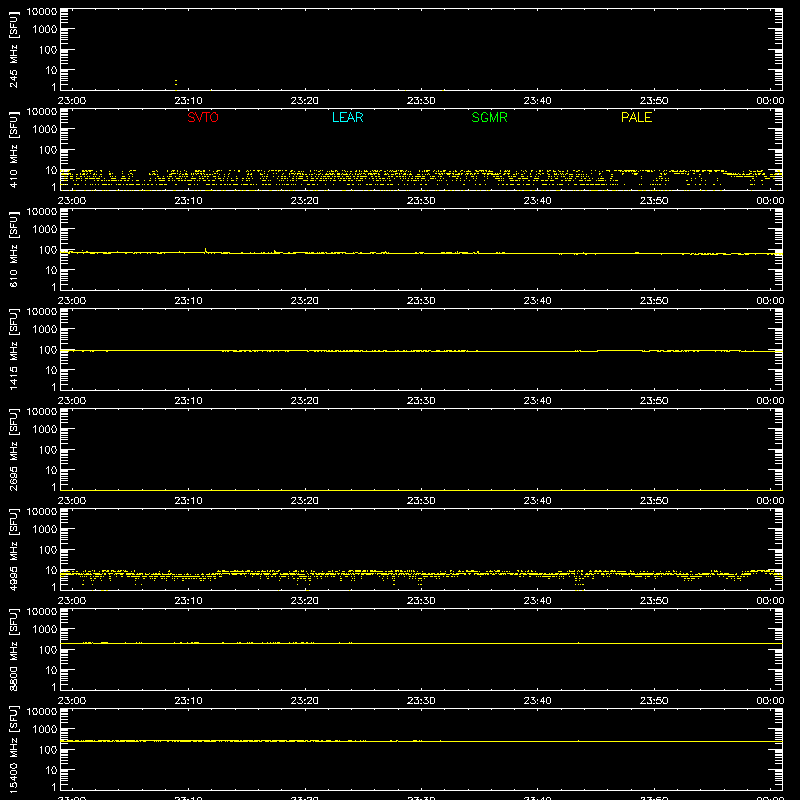Screen dimensions: 800x800
Task: Click the 1000 y-axis value of the 2695 MHz plot
Action: [45, 430]
